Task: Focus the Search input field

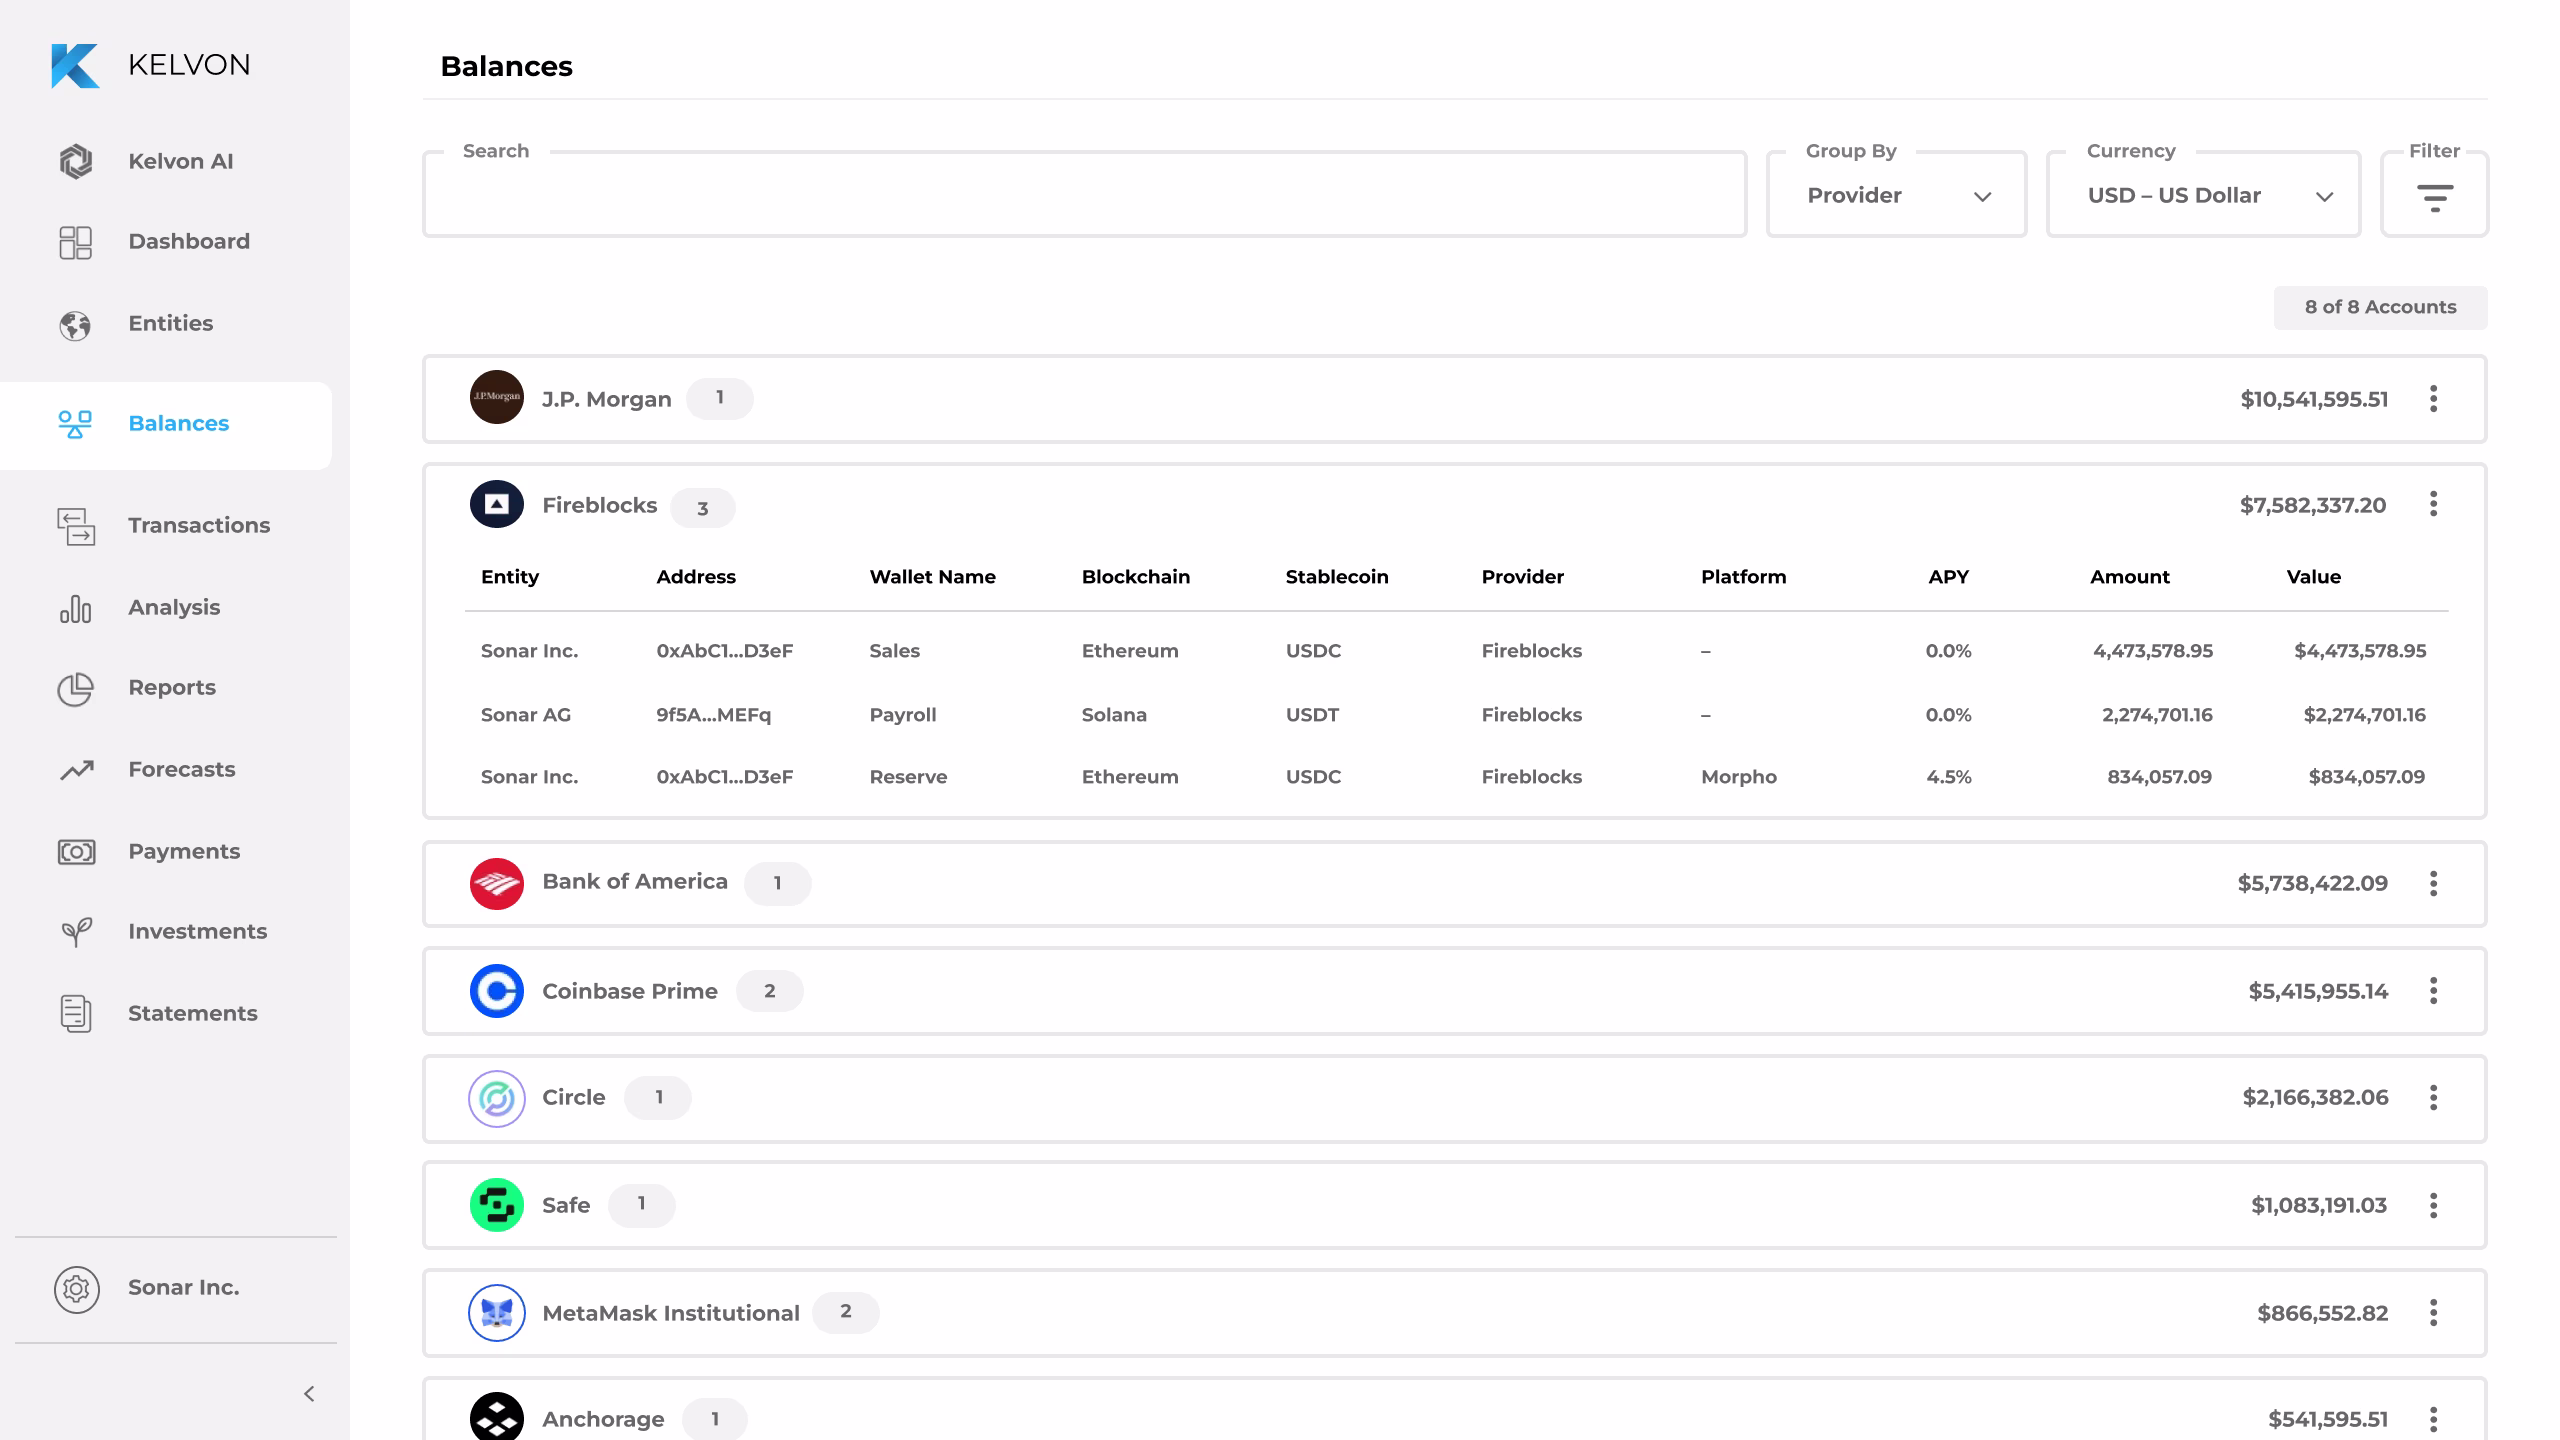Action: click(x=1085, y=195)
